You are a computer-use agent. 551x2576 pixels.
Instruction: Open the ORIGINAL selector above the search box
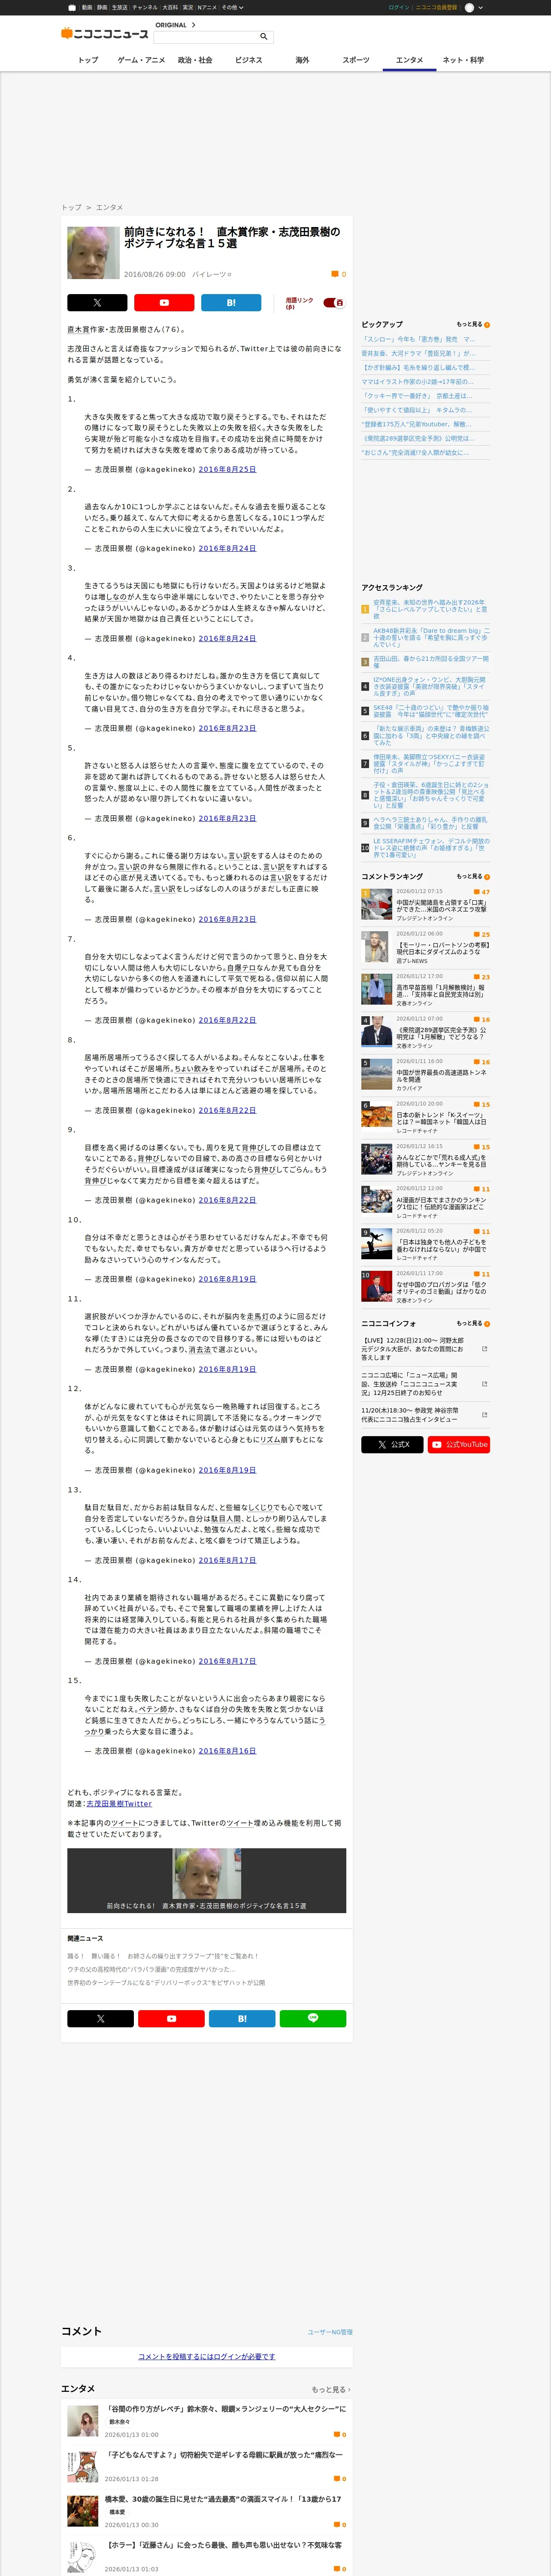pos(175,25)
